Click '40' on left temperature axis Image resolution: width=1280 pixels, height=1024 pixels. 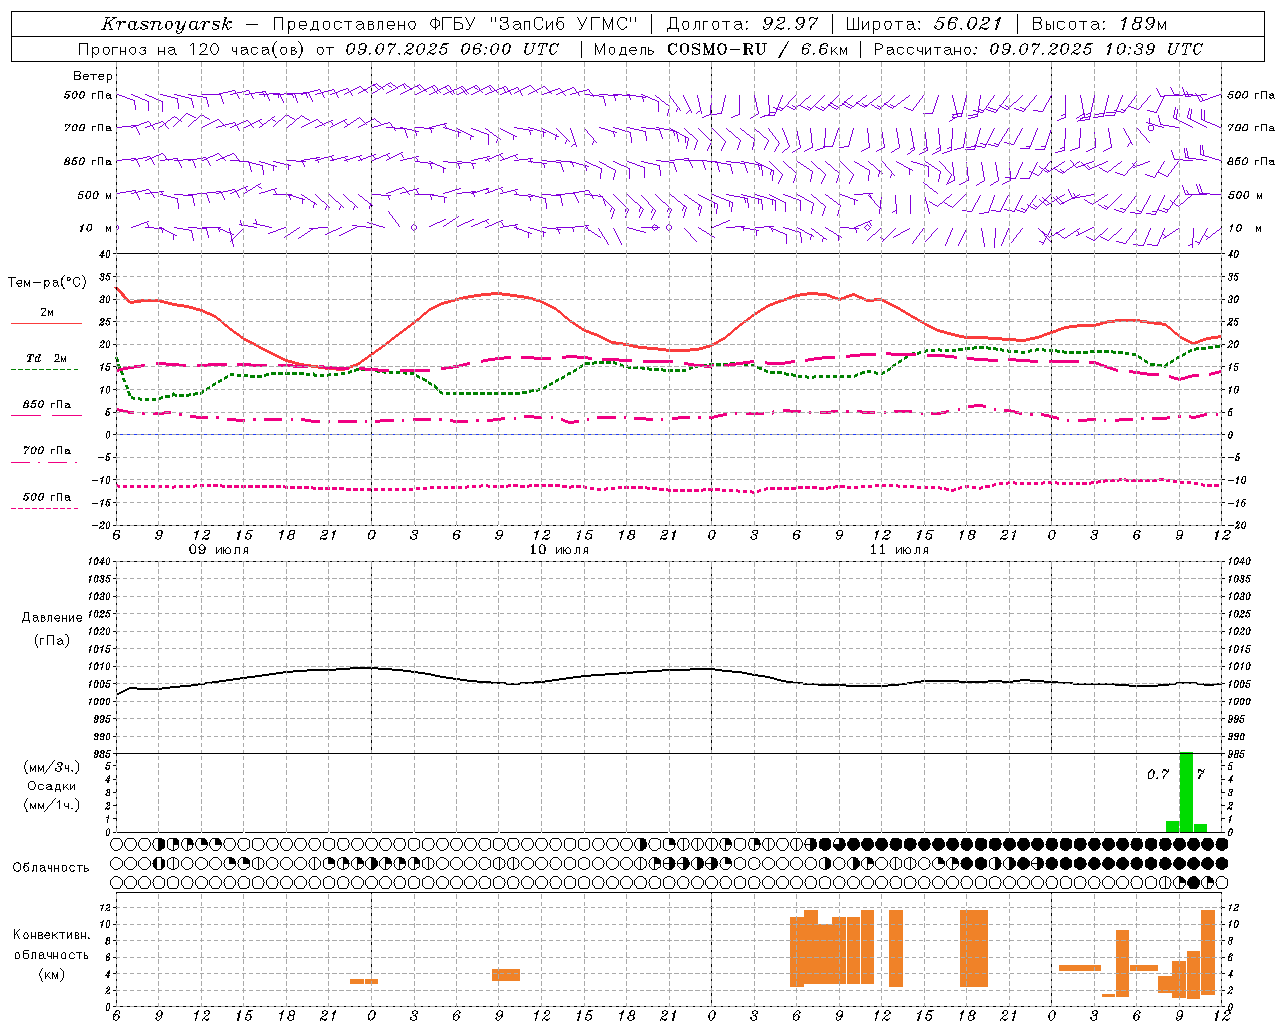[x=106, y=256]
